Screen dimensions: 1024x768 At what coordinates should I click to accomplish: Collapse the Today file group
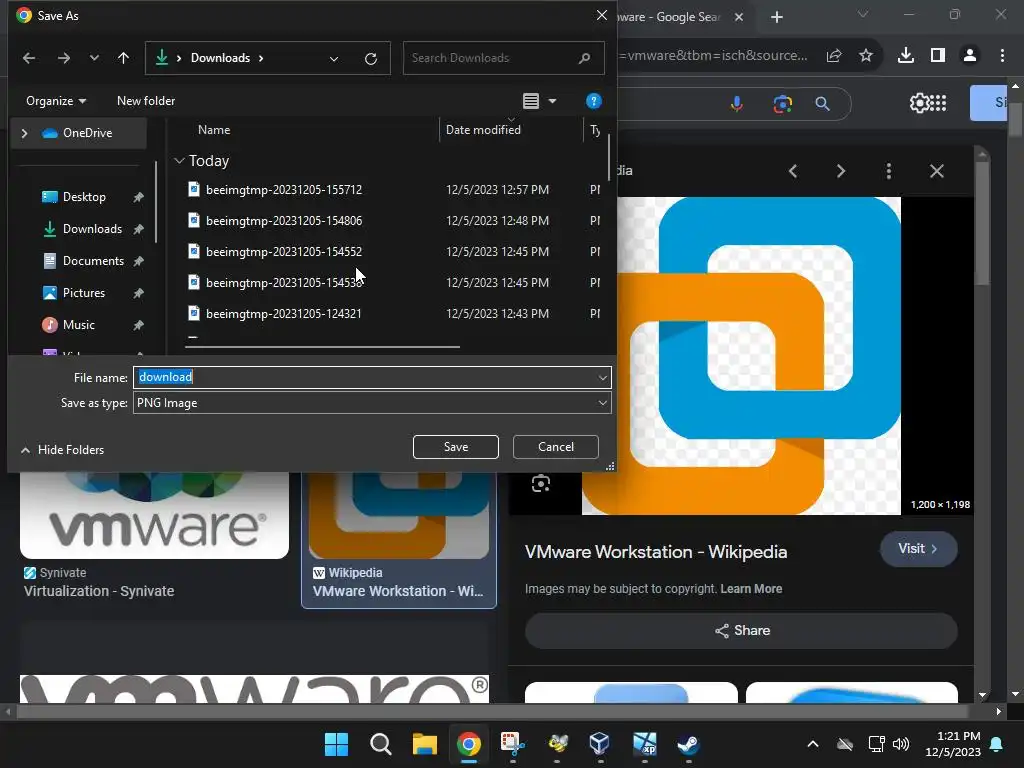180,161
